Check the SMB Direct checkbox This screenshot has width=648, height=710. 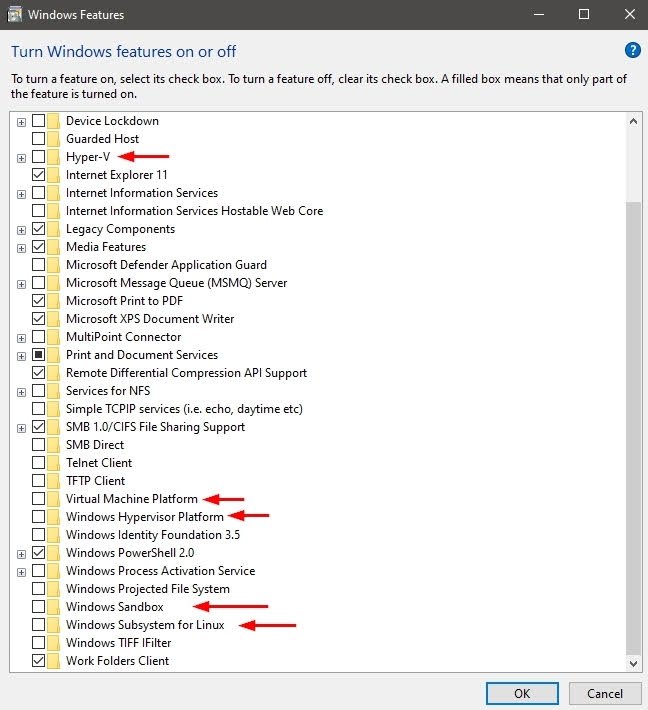click(x=38, y=445)
